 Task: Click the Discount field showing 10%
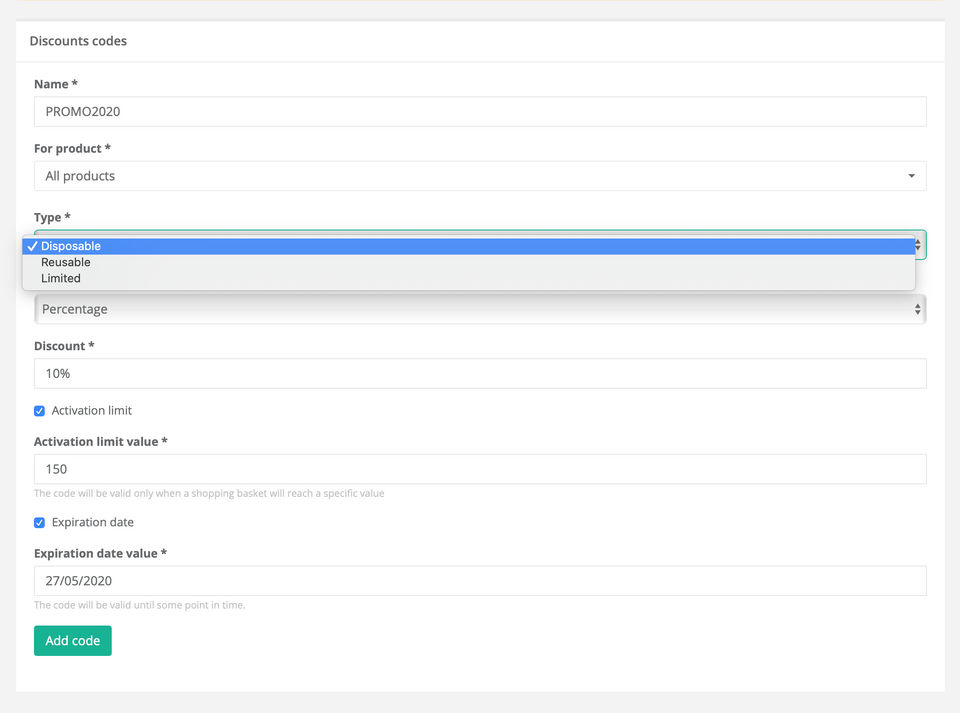480,374
